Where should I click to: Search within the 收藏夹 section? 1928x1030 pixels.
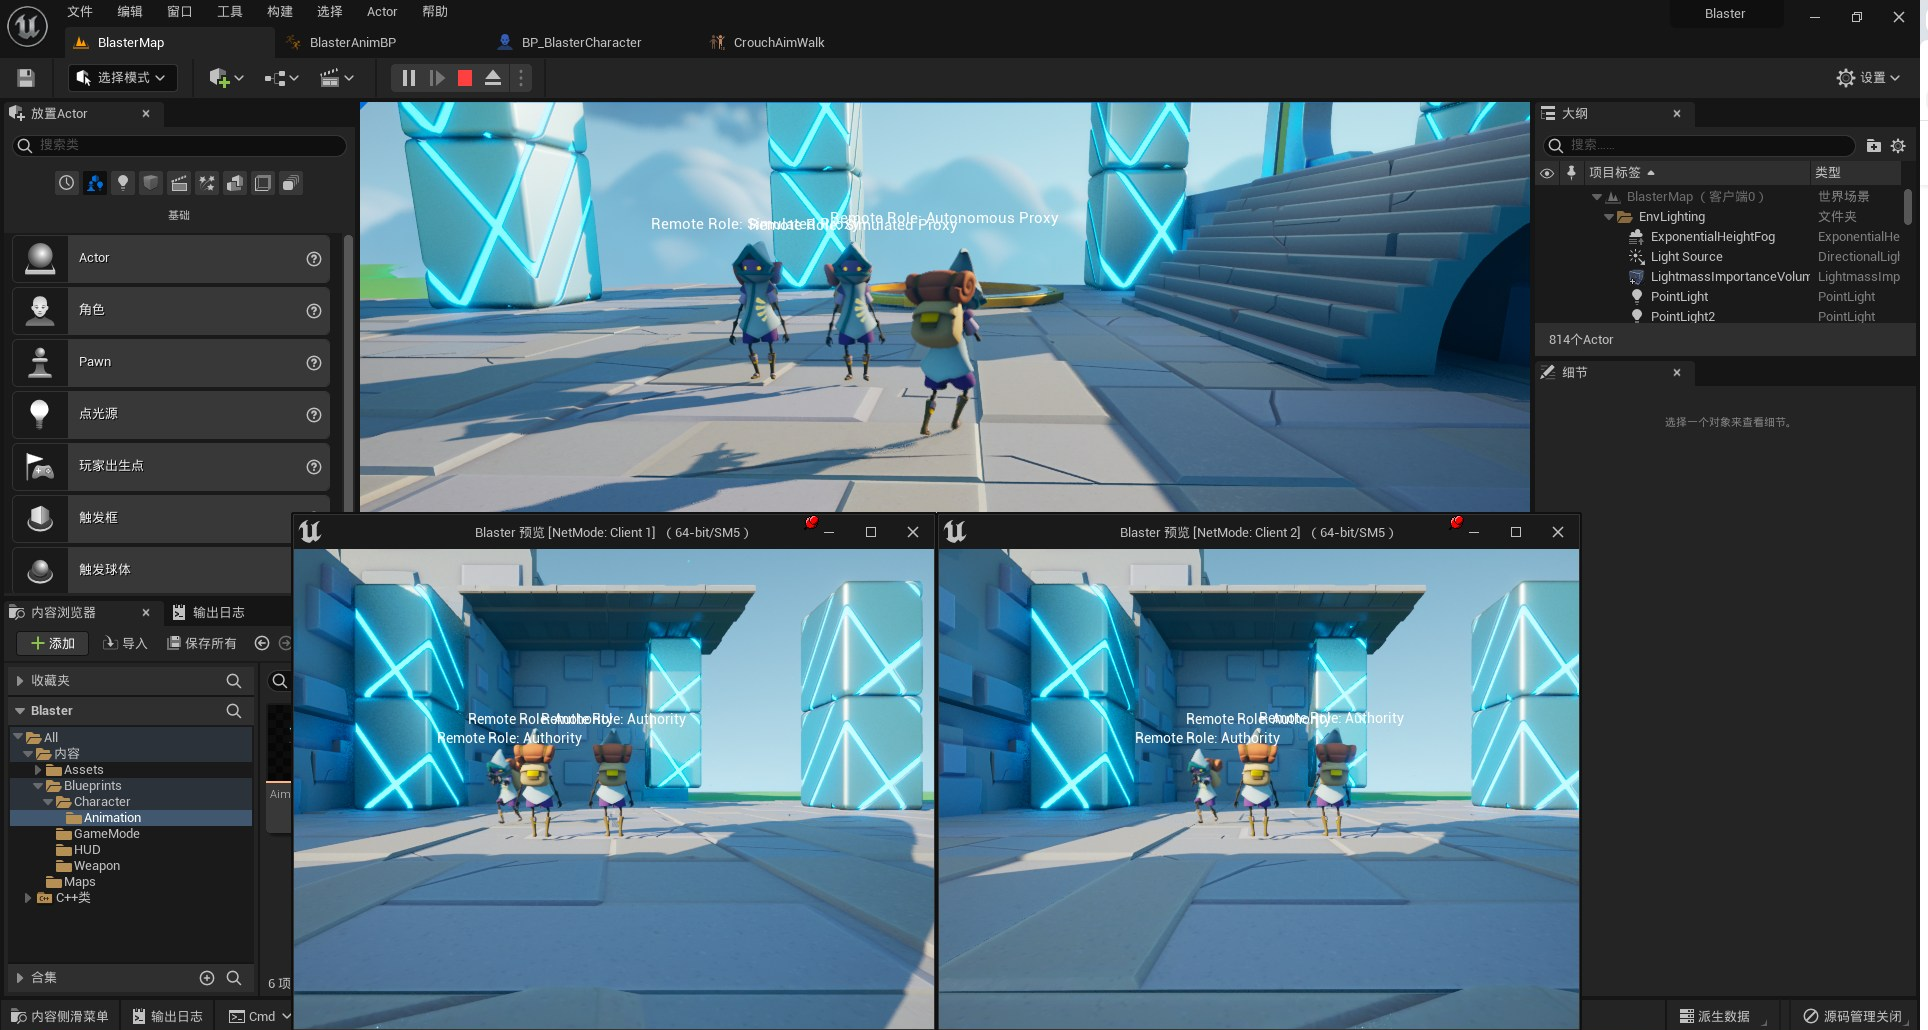point(234,681)
